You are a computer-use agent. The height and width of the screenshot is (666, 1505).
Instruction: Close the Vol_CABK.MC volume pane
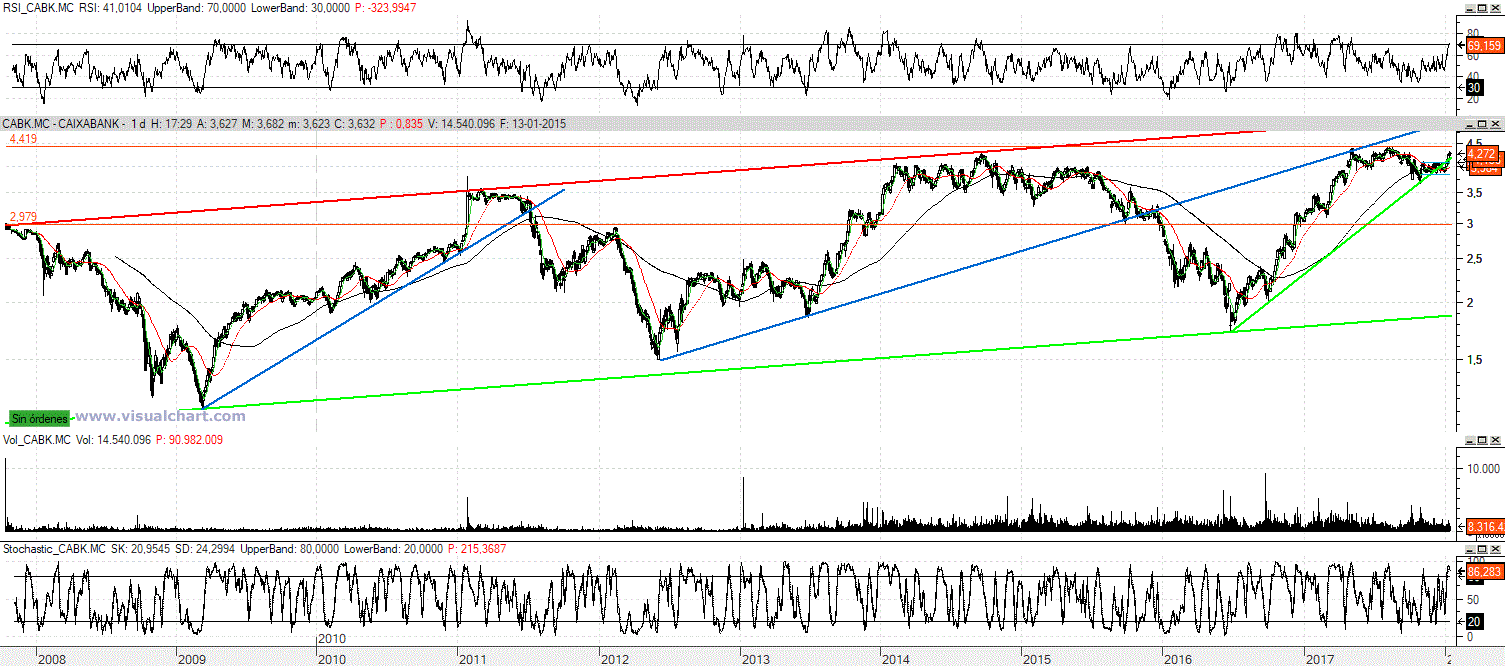[1496, 439]
